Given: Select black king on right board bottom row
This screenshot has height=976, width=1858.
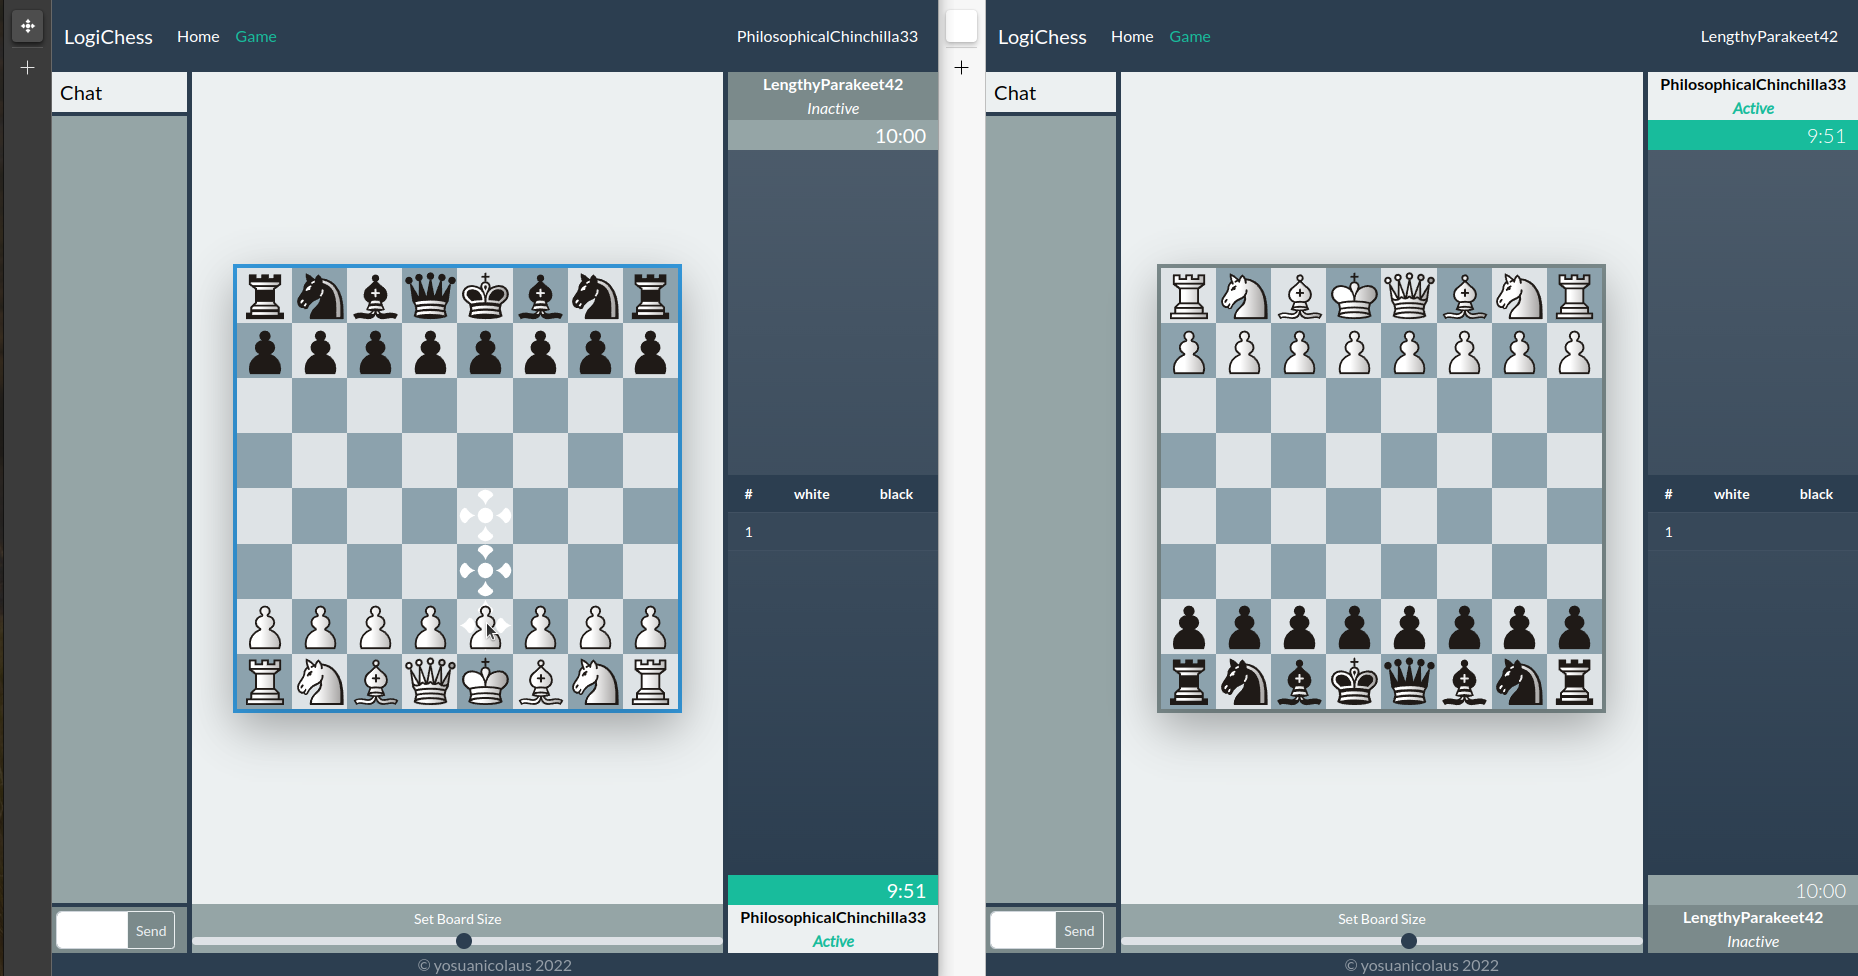Looking at the screenshot, I should point(1354,682).
